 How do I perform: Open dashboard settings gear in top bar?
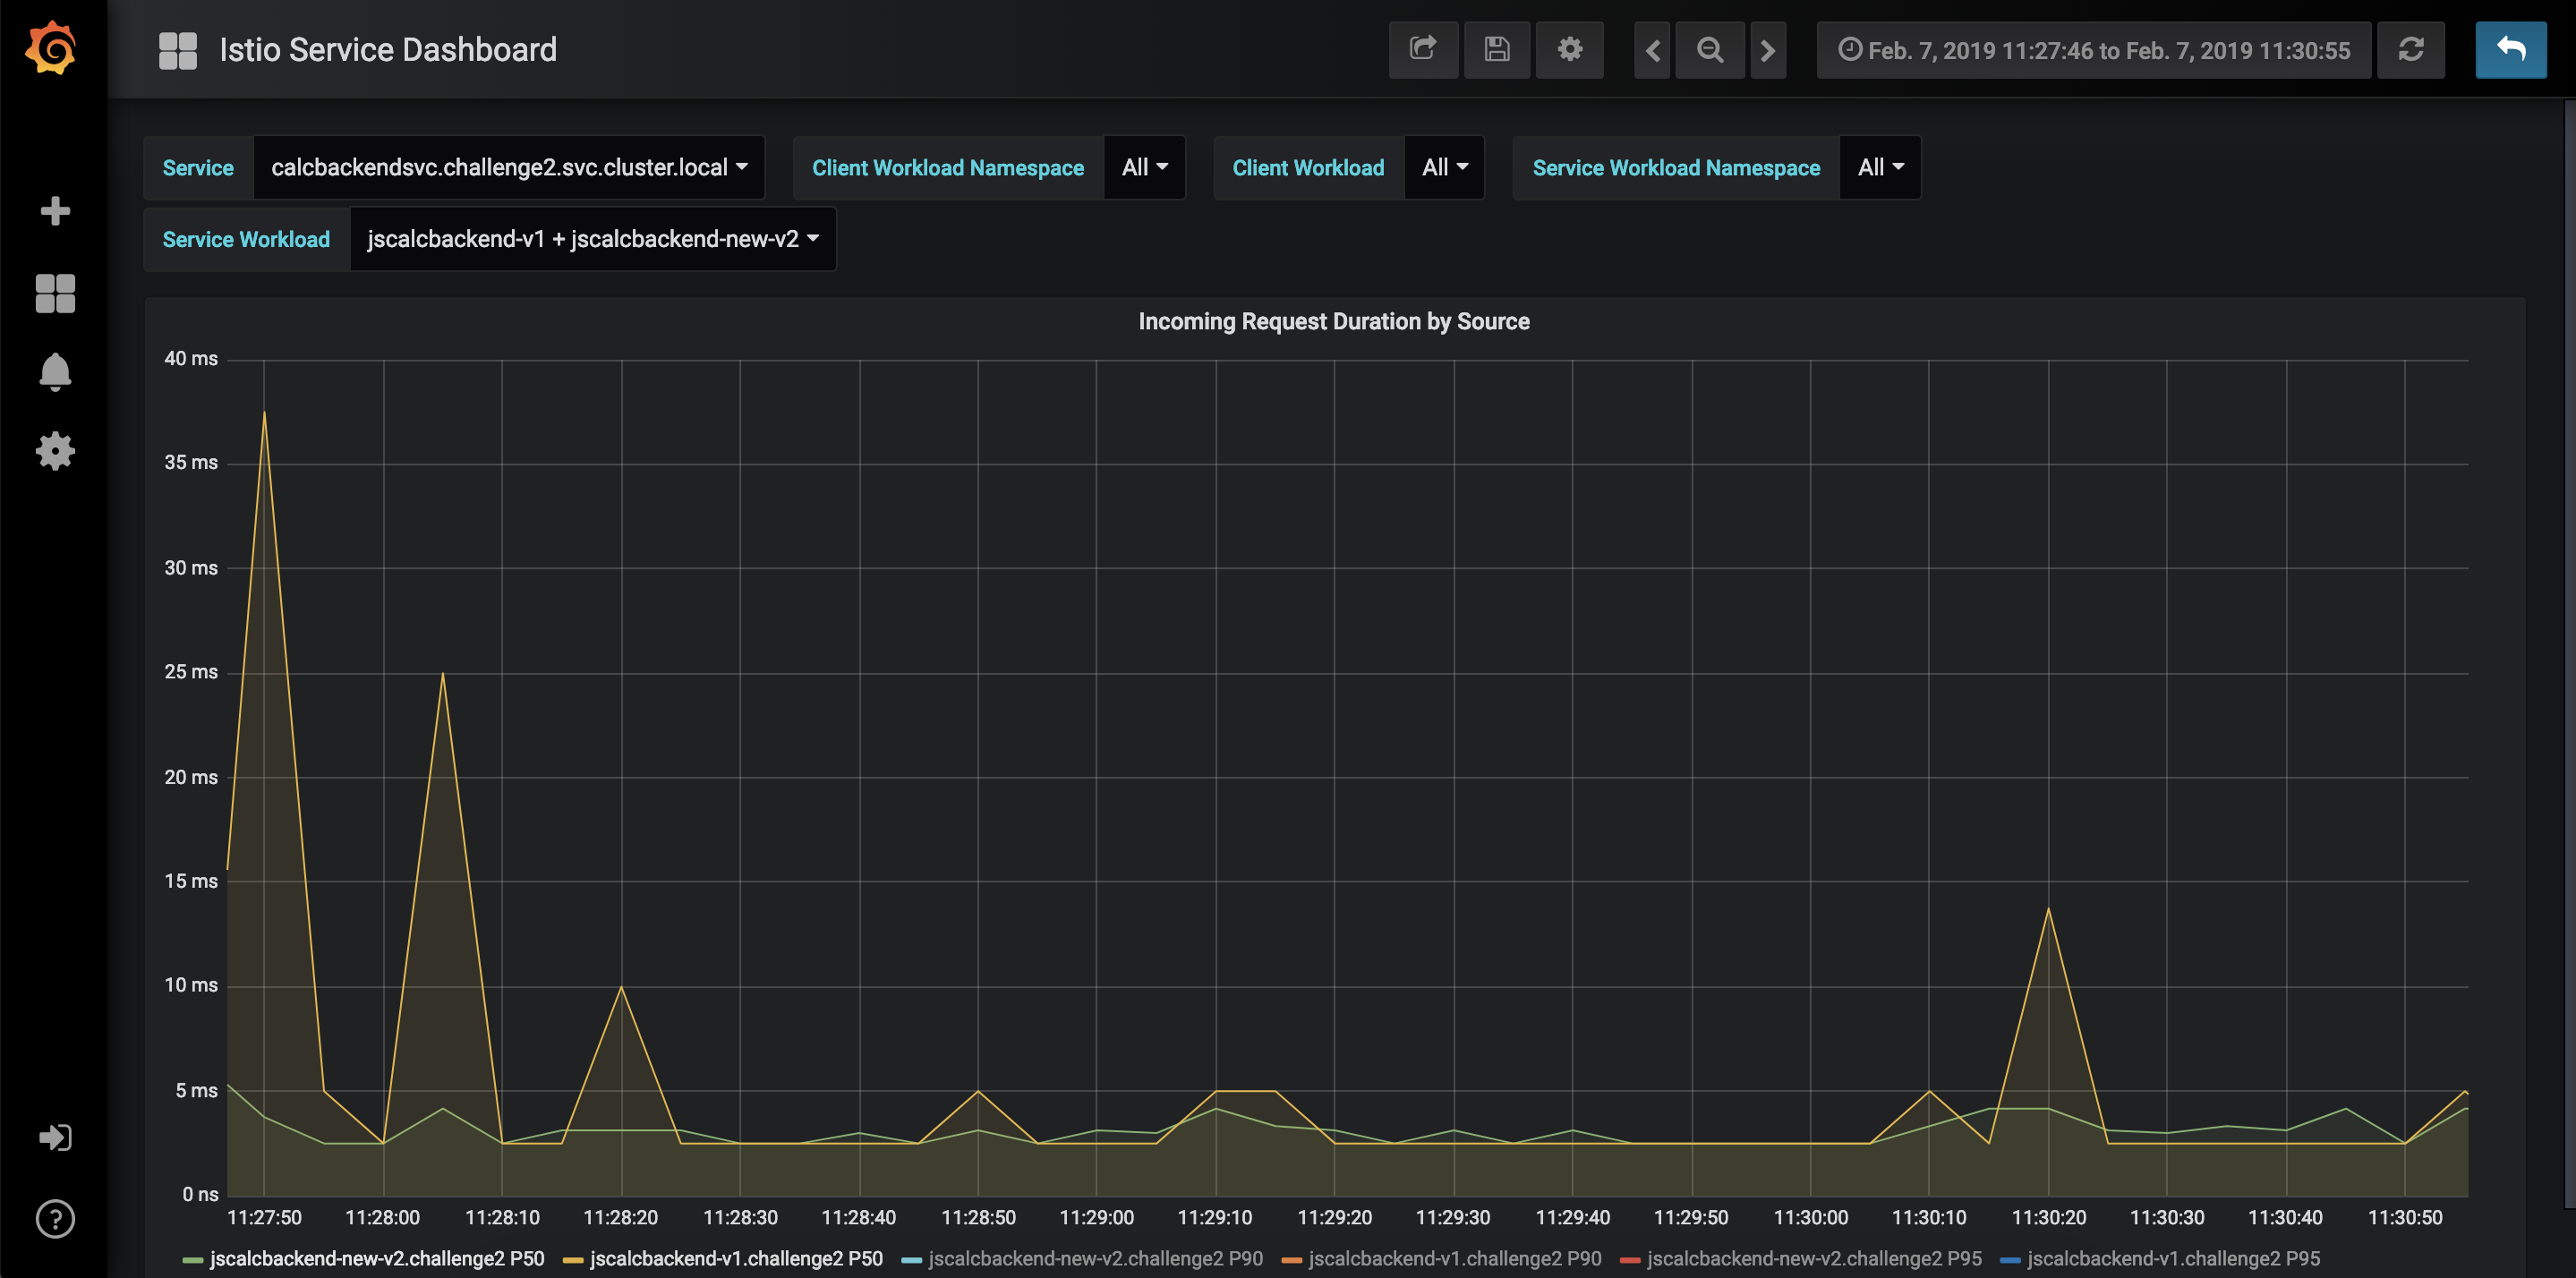point(1570,50)
